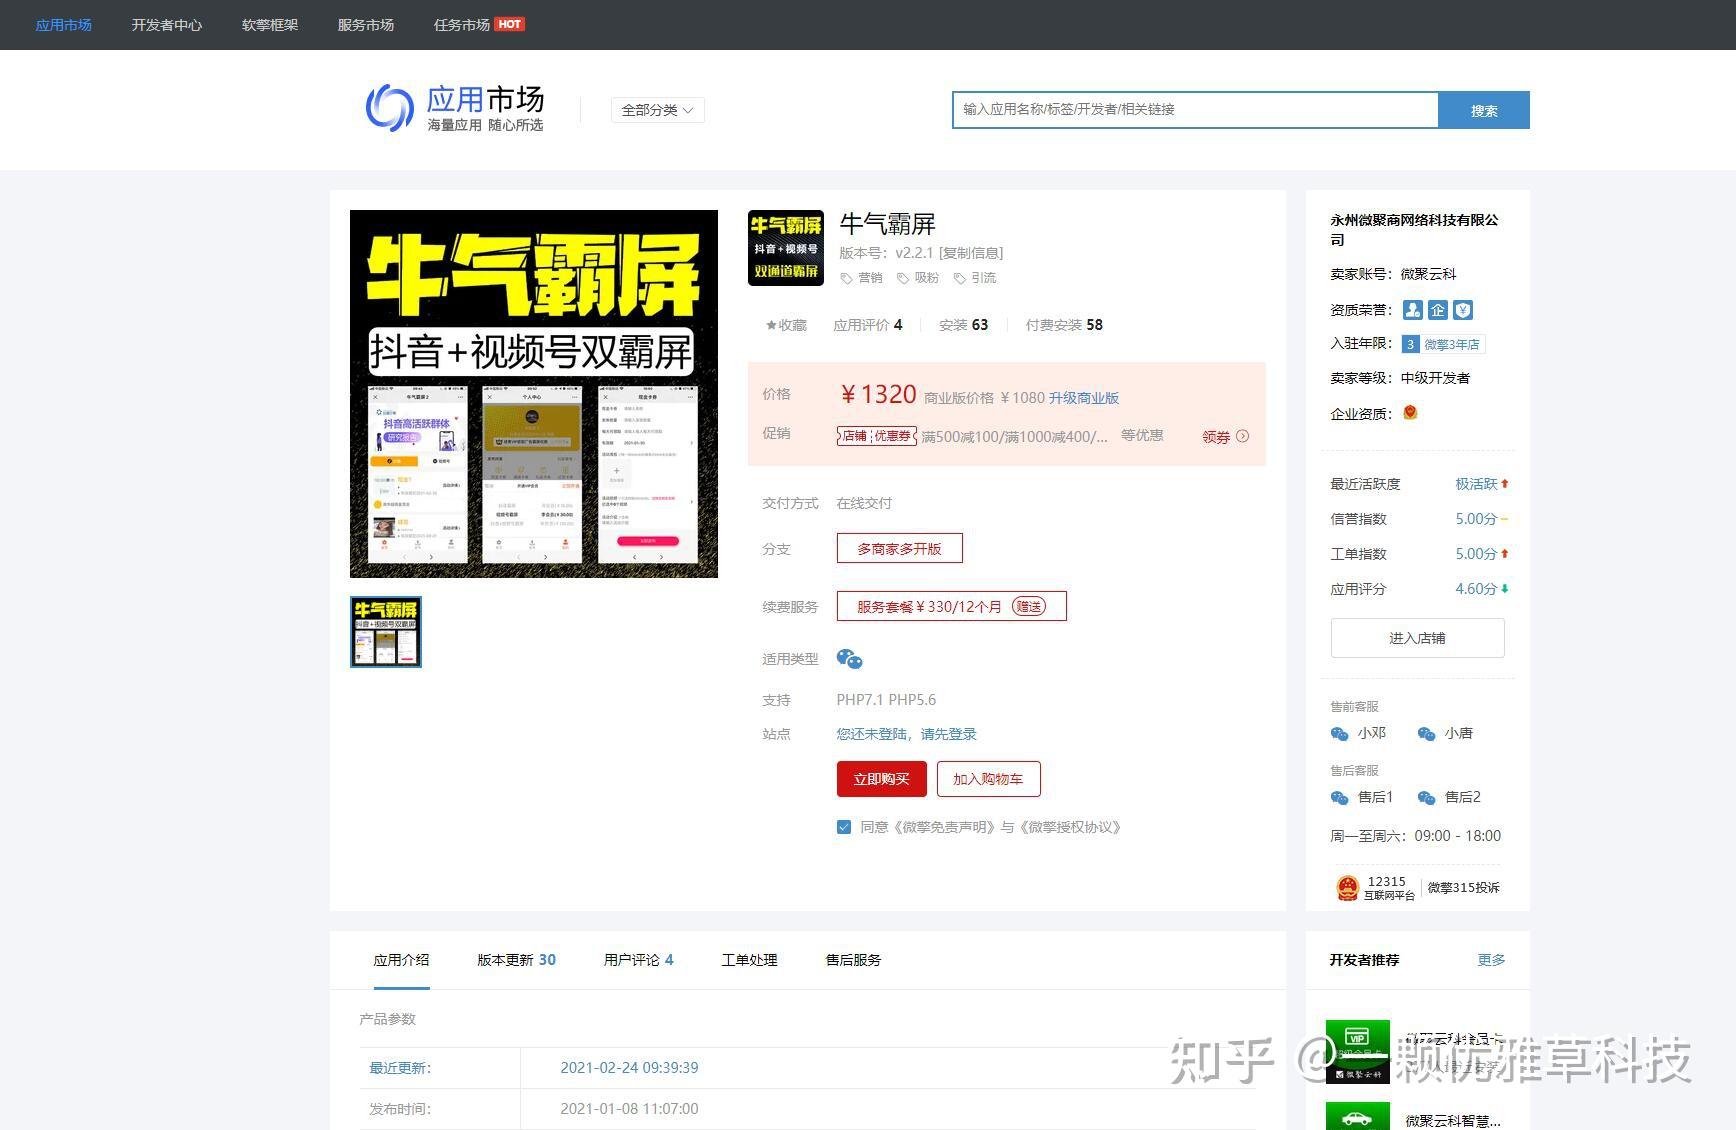Click the circled arrow next to 领券
Screen dimensions: 1736x1130
pyautogui.click(x=1242, y=436)
